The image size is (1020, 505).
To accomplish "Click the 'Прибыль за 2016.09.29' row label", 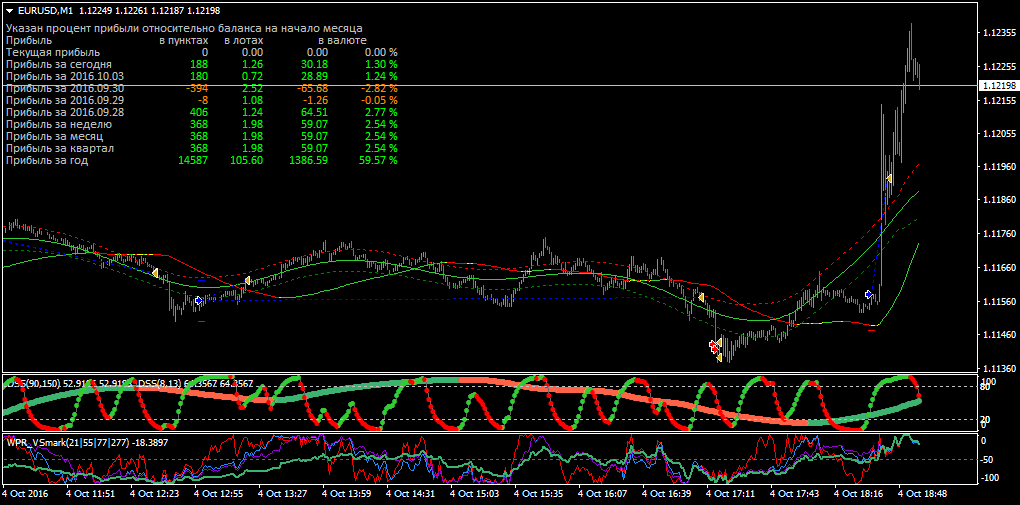I will (65, 100).
